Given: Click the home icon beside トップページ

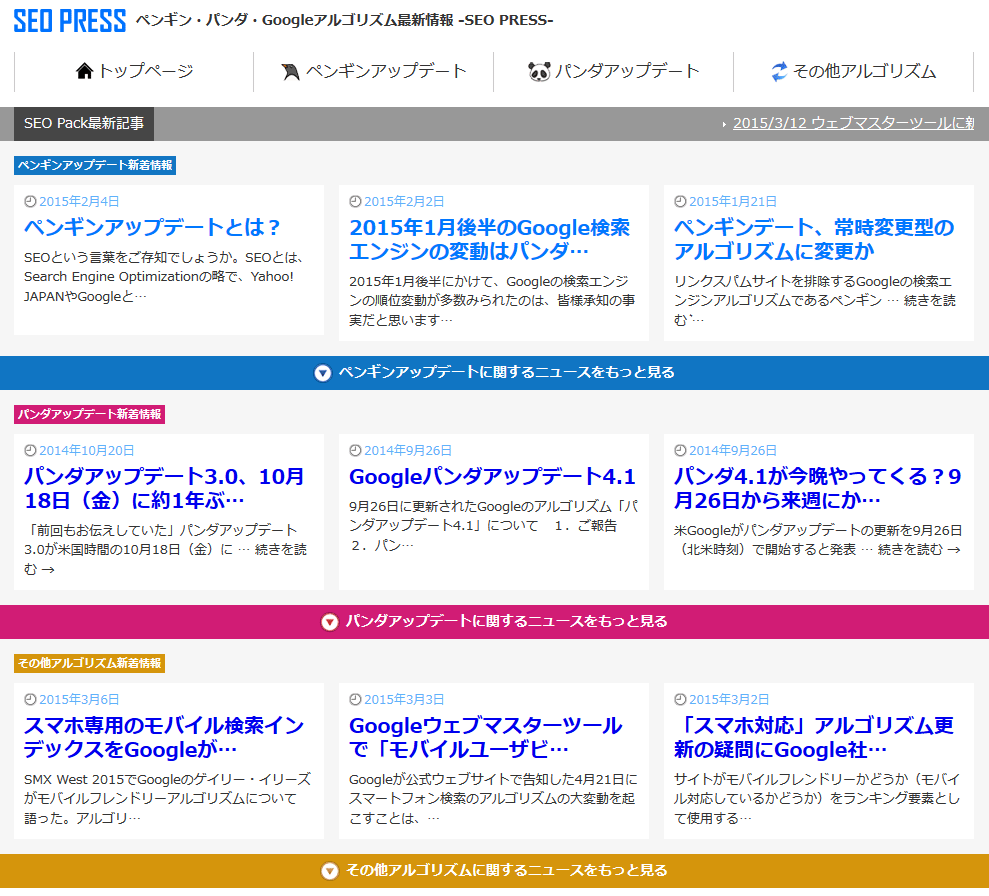Looking at the screenshot, I should (x=84, y=71).
